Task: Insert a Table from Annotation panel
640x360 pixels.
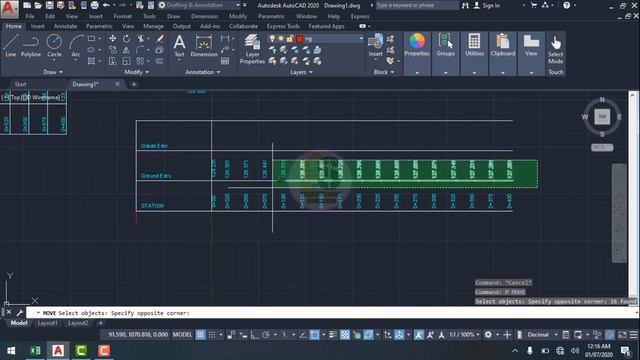Action: click(225, 61)
